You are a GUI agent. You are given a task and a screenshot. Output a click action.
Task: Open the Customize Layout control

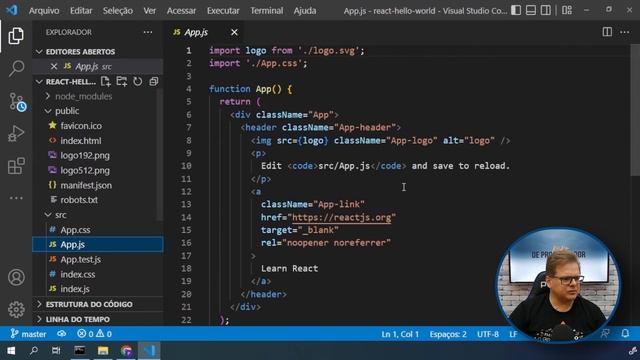(567, 10)
